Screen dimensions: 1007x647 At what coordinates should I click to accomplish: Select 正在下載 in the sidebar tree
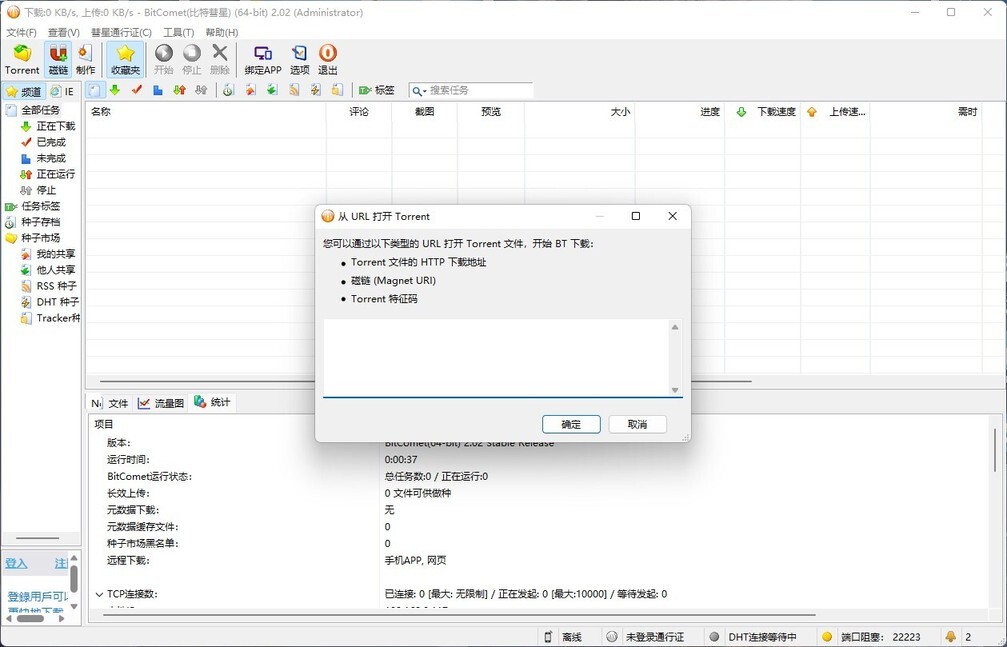click(55, 126)
